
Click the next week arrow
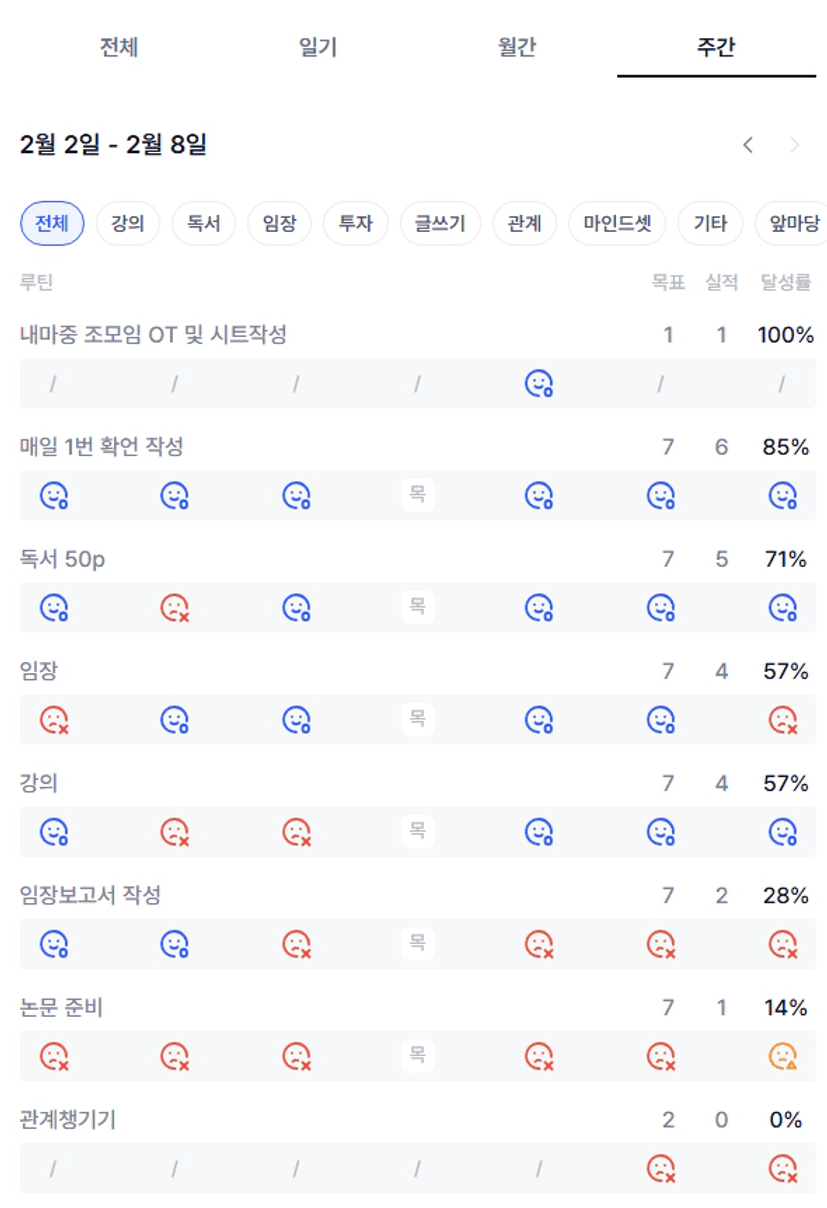tap(795, 145)
